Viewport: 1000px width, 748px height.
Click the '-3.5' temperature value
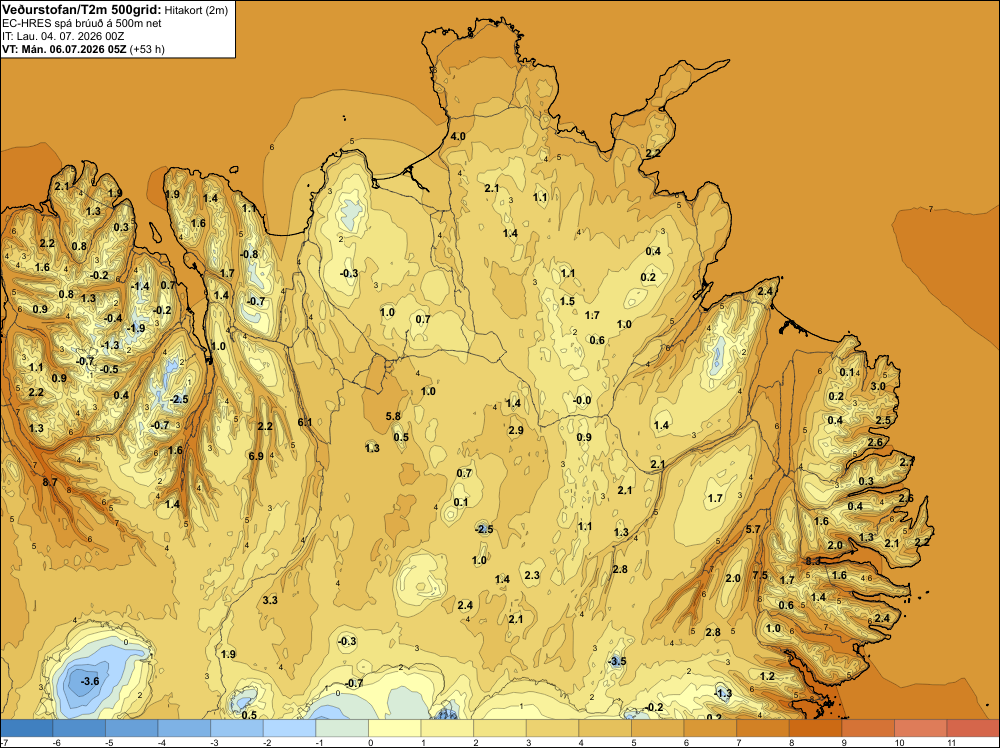617,661
